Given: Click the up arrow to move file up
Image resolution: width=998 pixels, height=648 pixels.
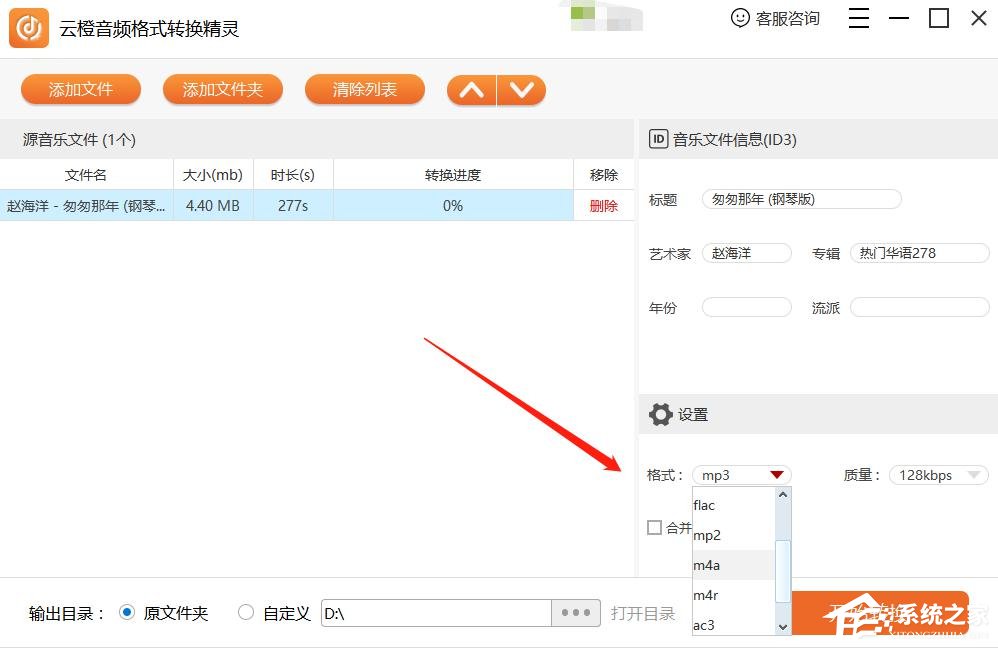Looking at the screenshot, I should (471, 89).
